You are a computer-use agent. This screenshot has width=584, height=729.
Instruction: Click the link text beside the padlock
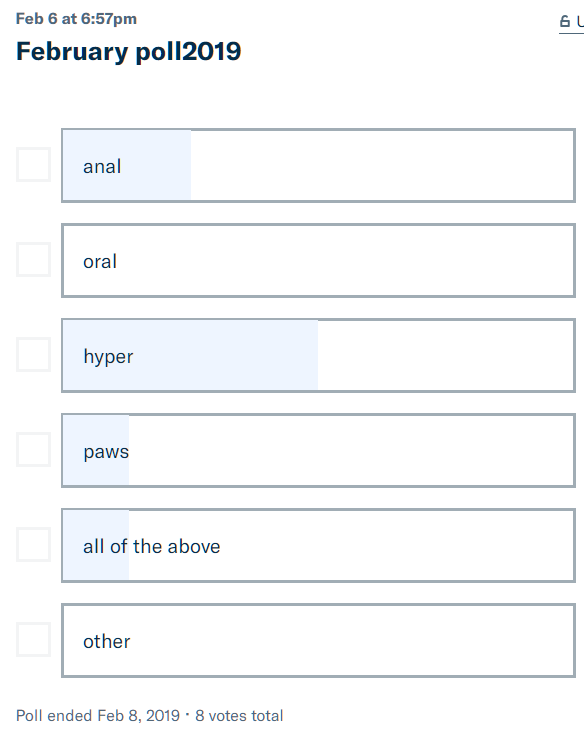pos(580,21)
